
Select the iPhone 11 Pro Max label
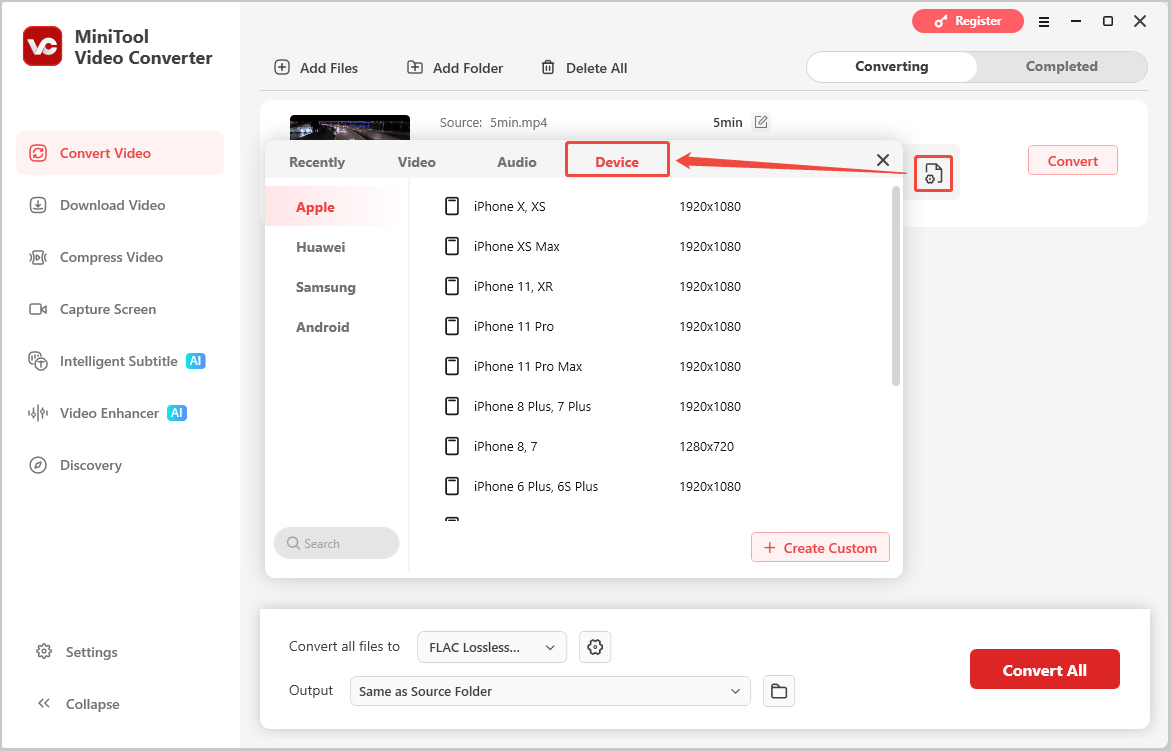527,367
